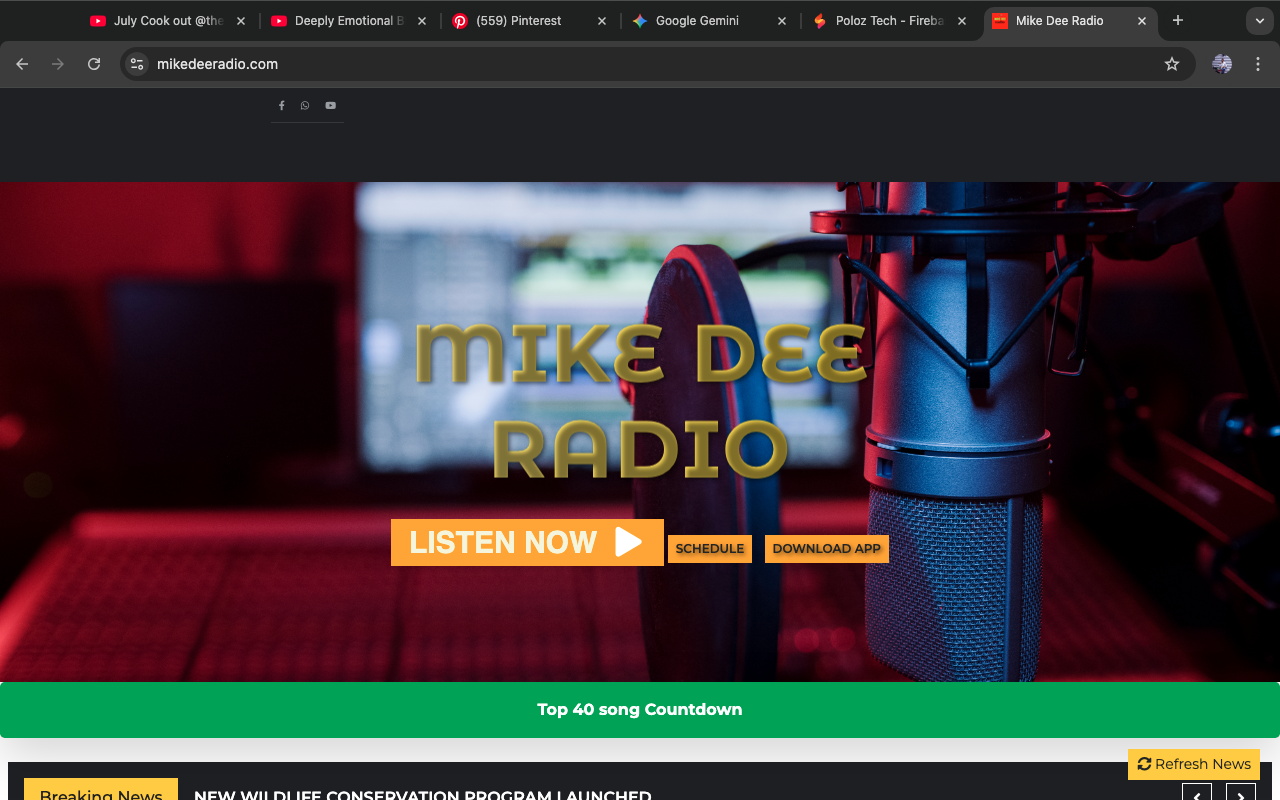Open the YouTube social icon link
This screenshot has height=800, width=1280.
pyautogui.click(x=330, y=105)
